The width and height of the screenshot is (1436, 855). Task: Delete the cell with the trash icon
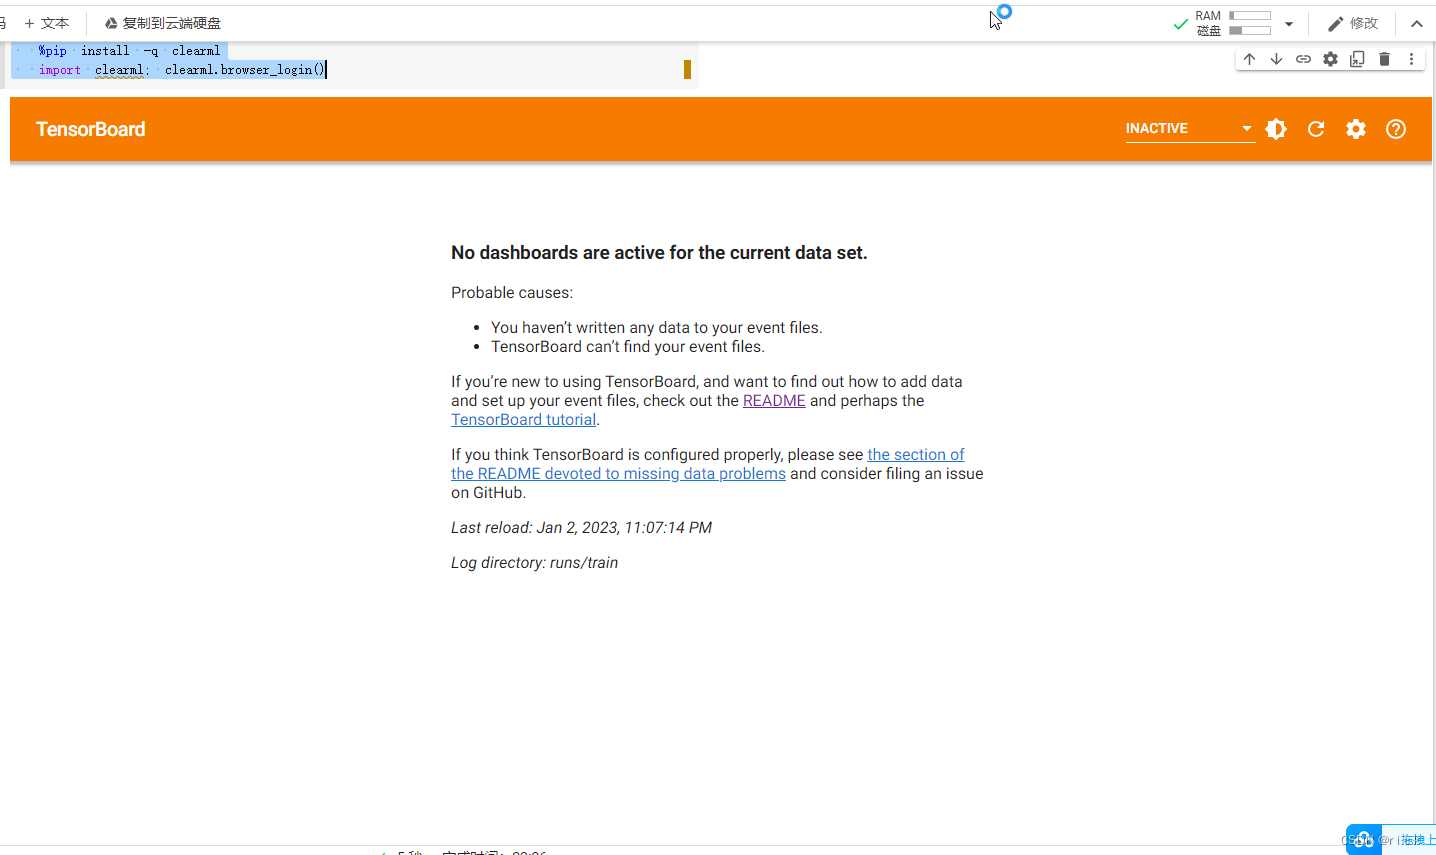tap(1384, 59)
